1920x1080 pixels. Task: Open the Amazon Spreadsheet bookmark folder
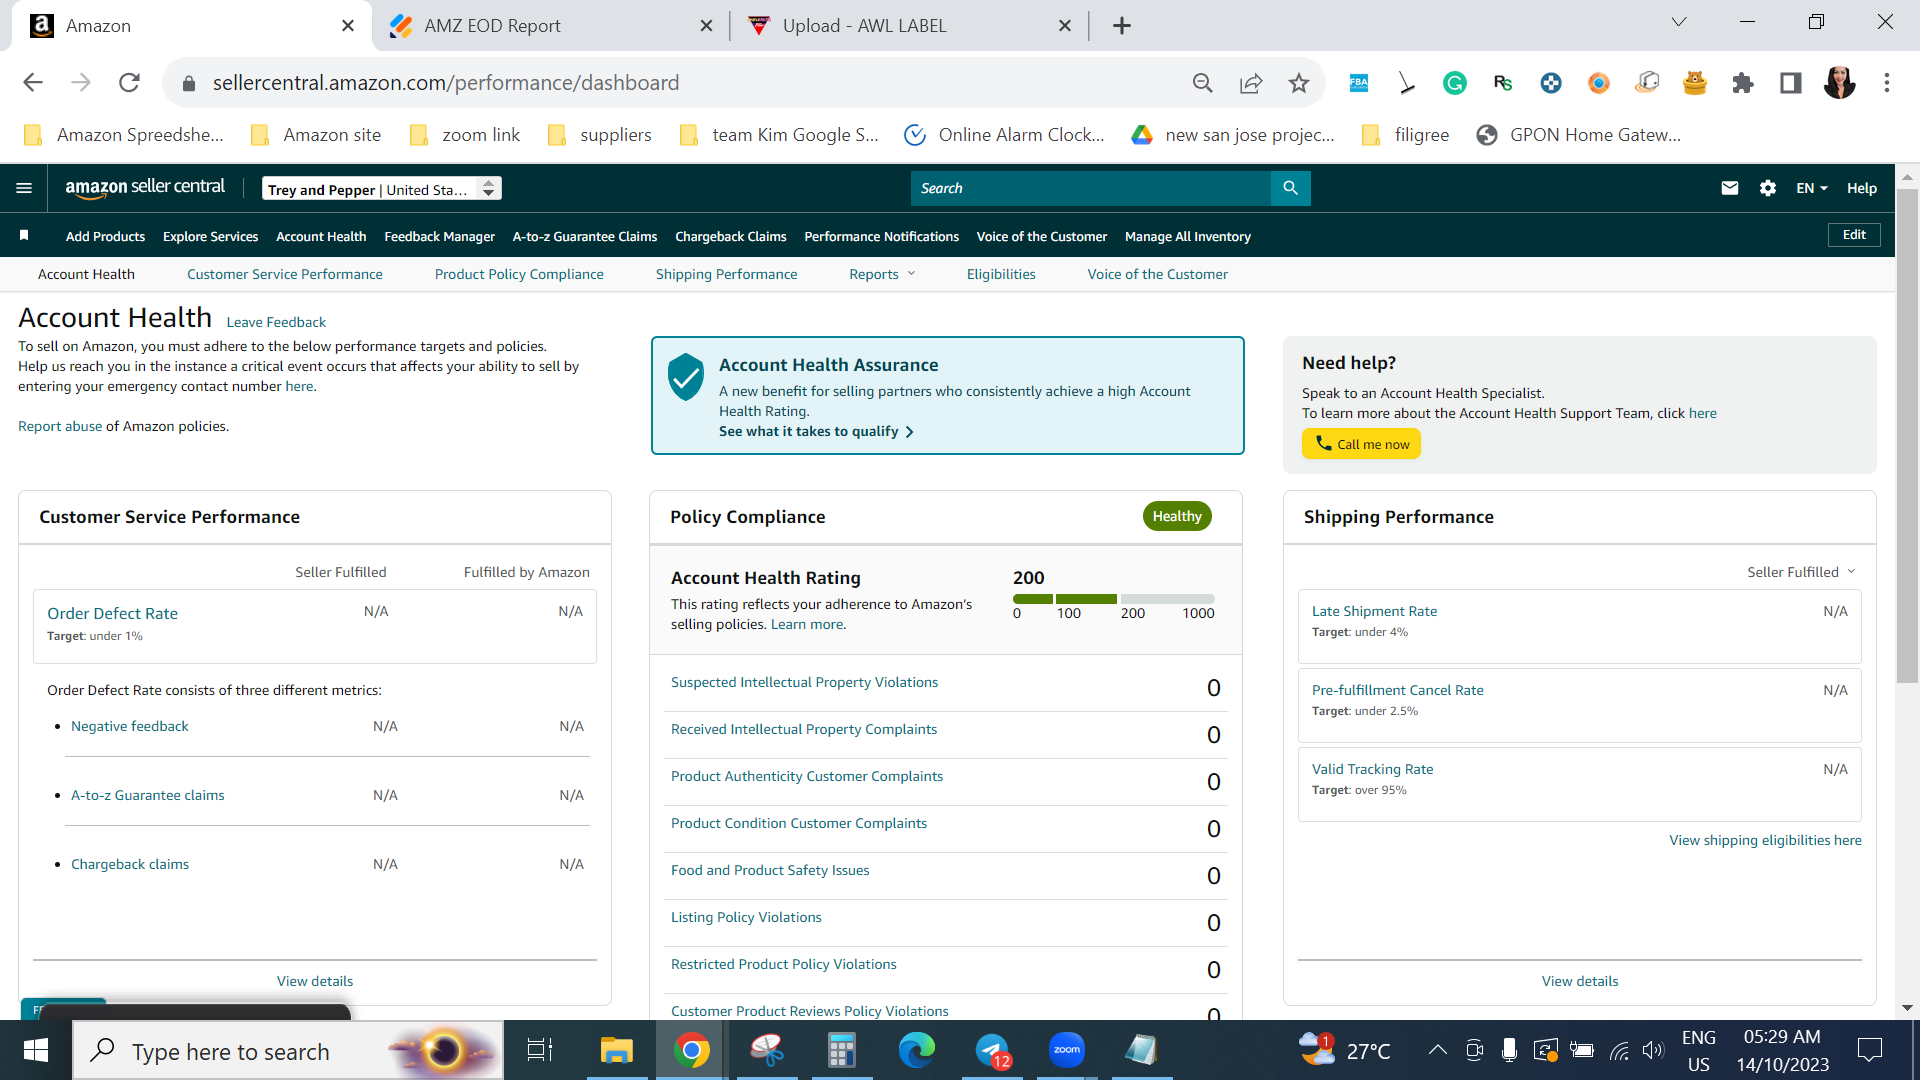[x=125, y=135]
